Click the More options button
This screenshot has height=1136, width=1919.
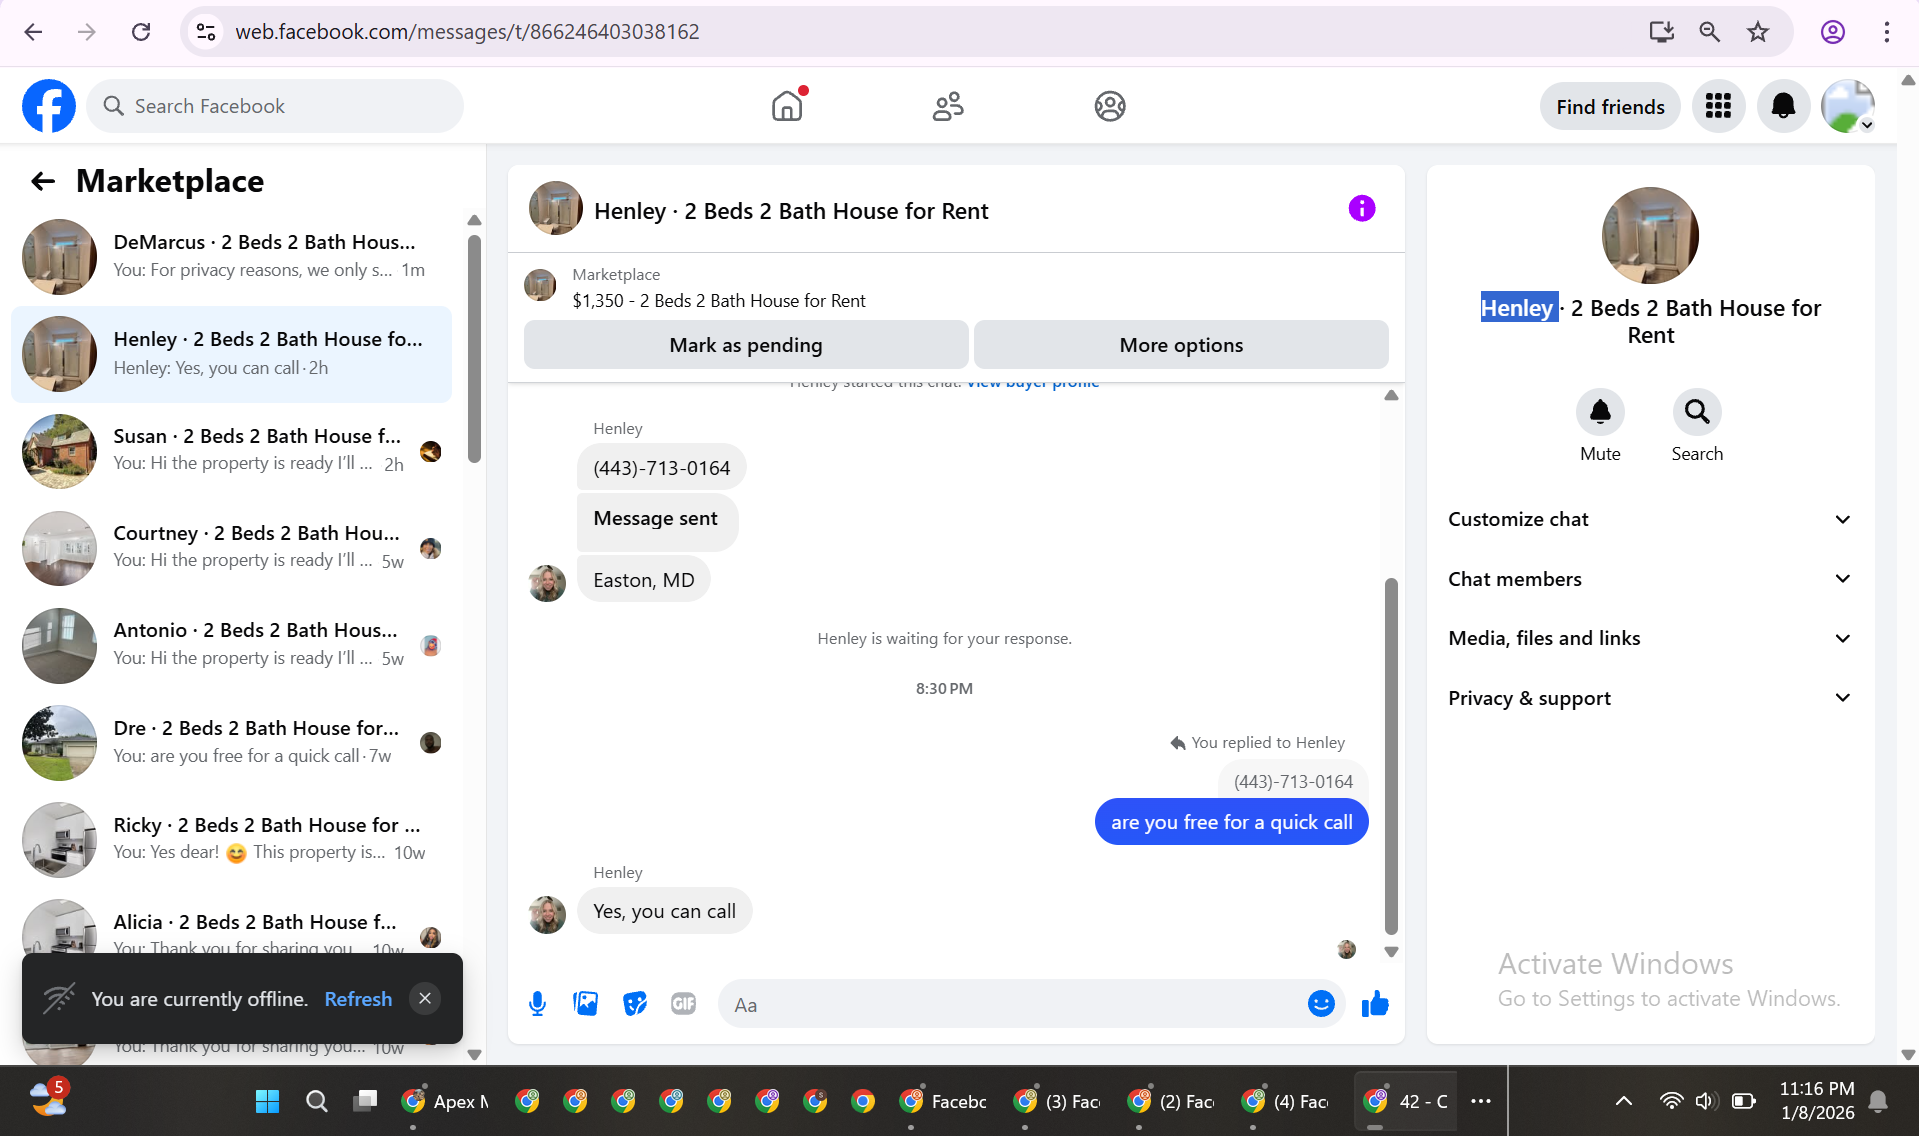[1181, 345]
